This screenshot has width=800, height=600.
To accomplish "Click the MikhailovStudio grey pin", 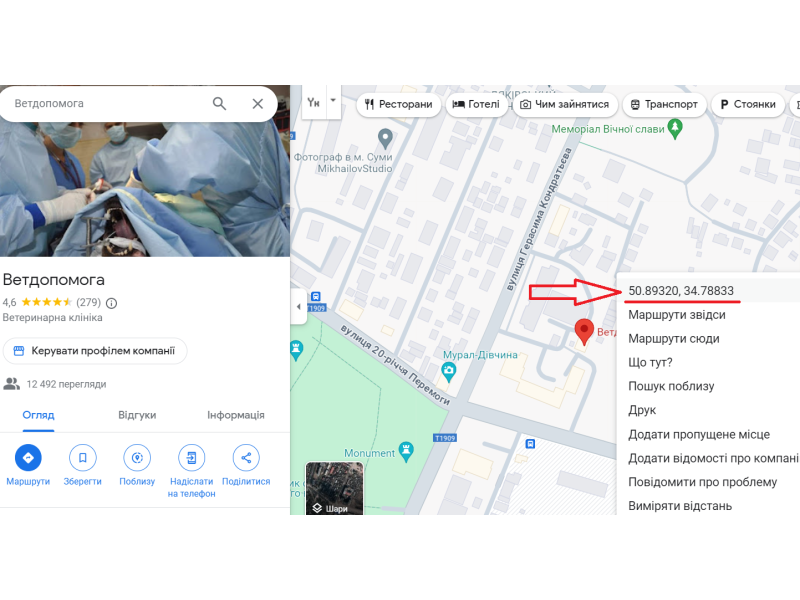I will coord(385,138).
